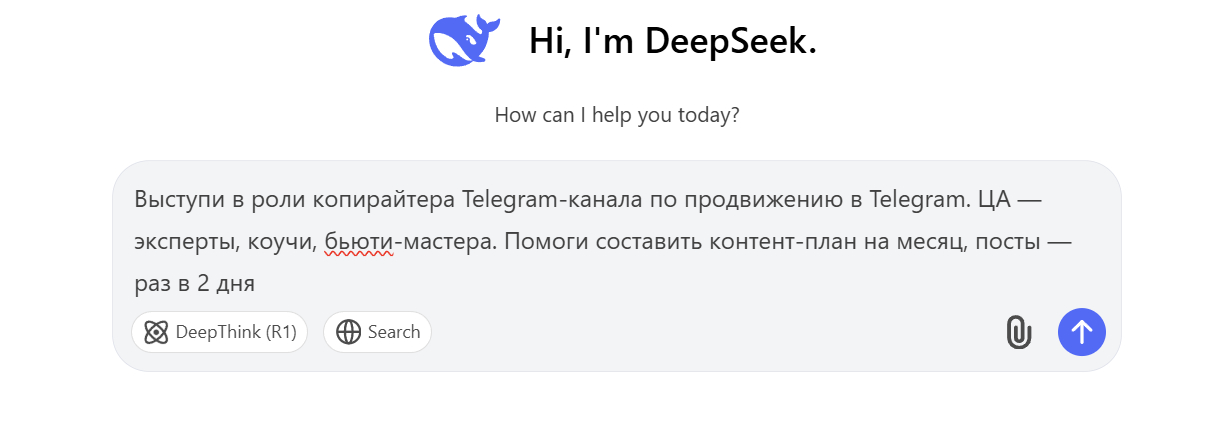This screenshot has width=1213, height=432.
Task: Click the abbreviation "ЦА" in the prompt
Action: 993,199
